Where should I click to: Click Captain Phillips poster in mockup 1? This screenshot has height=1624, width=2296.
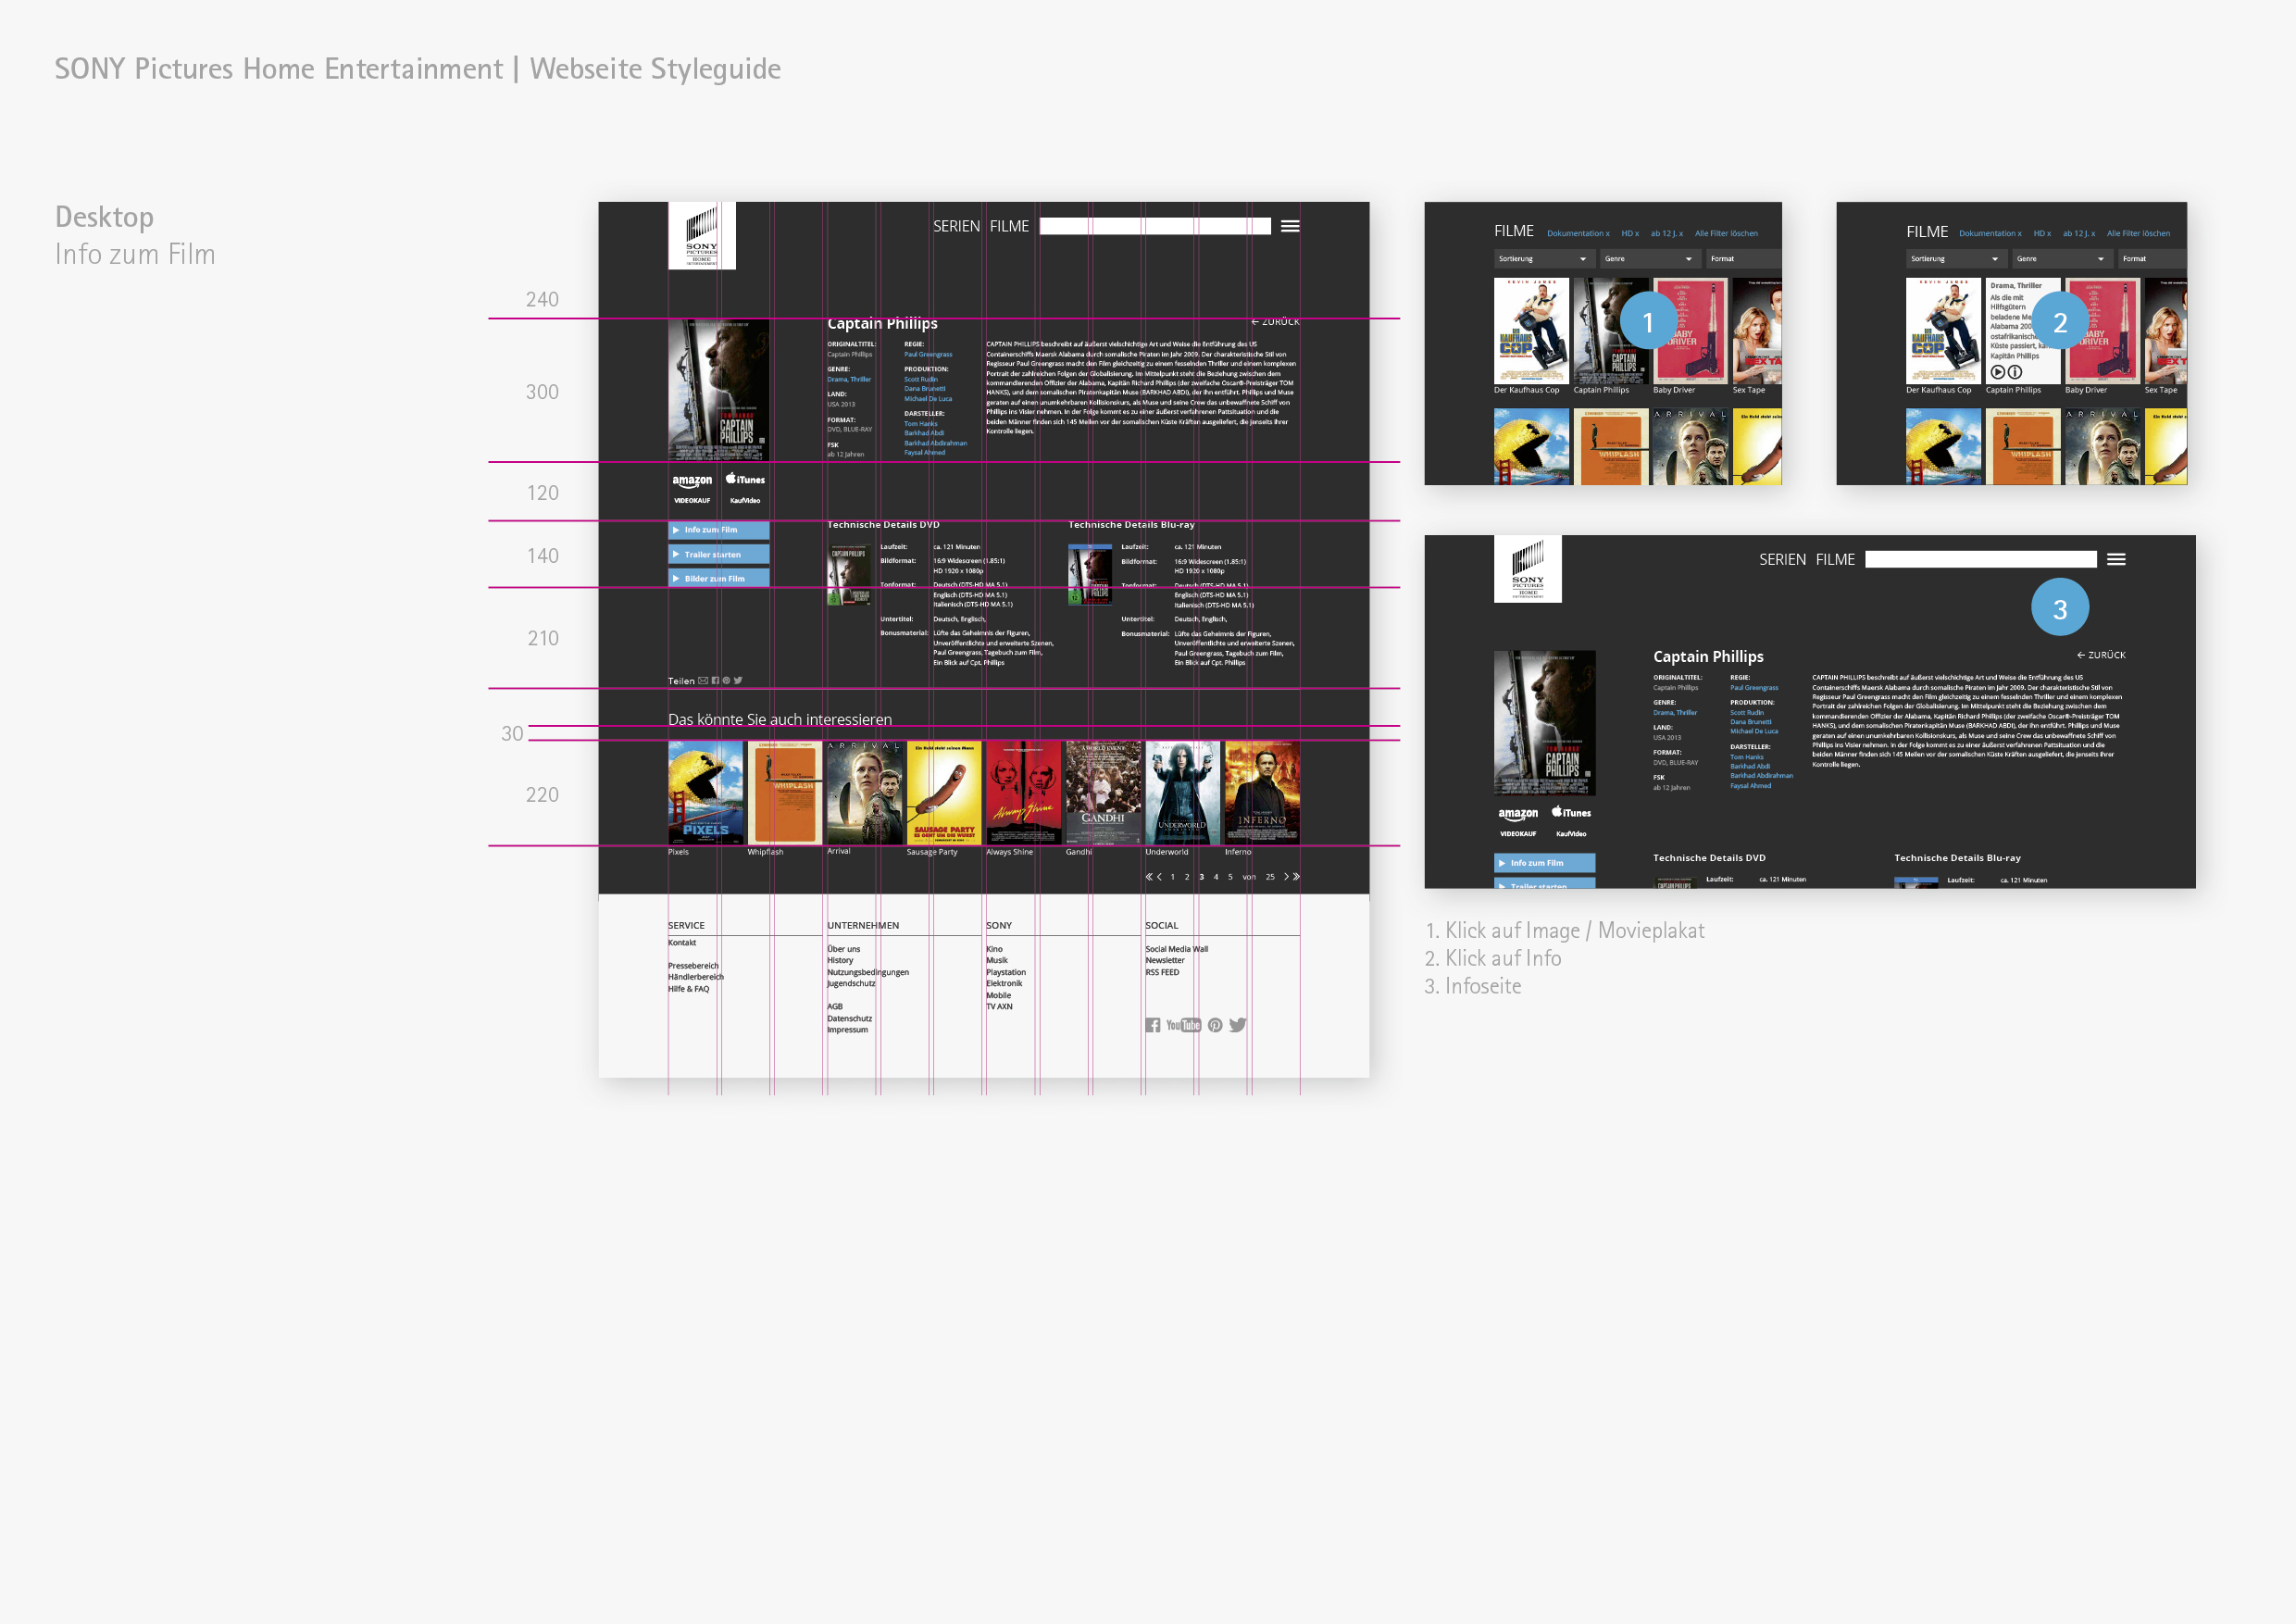point(1611,331)
